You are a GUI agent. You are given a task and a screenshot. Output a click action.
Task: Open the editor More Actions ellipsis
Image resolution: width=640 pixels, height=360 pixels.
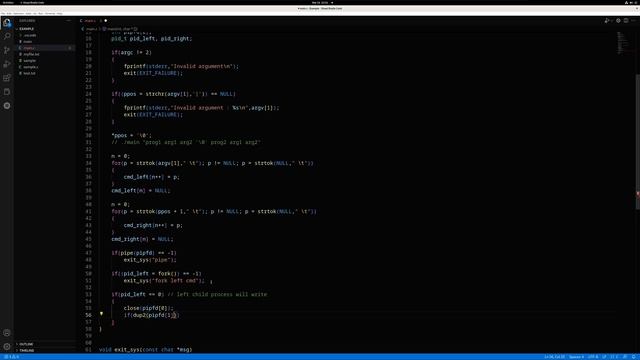(x=634, y=20)
